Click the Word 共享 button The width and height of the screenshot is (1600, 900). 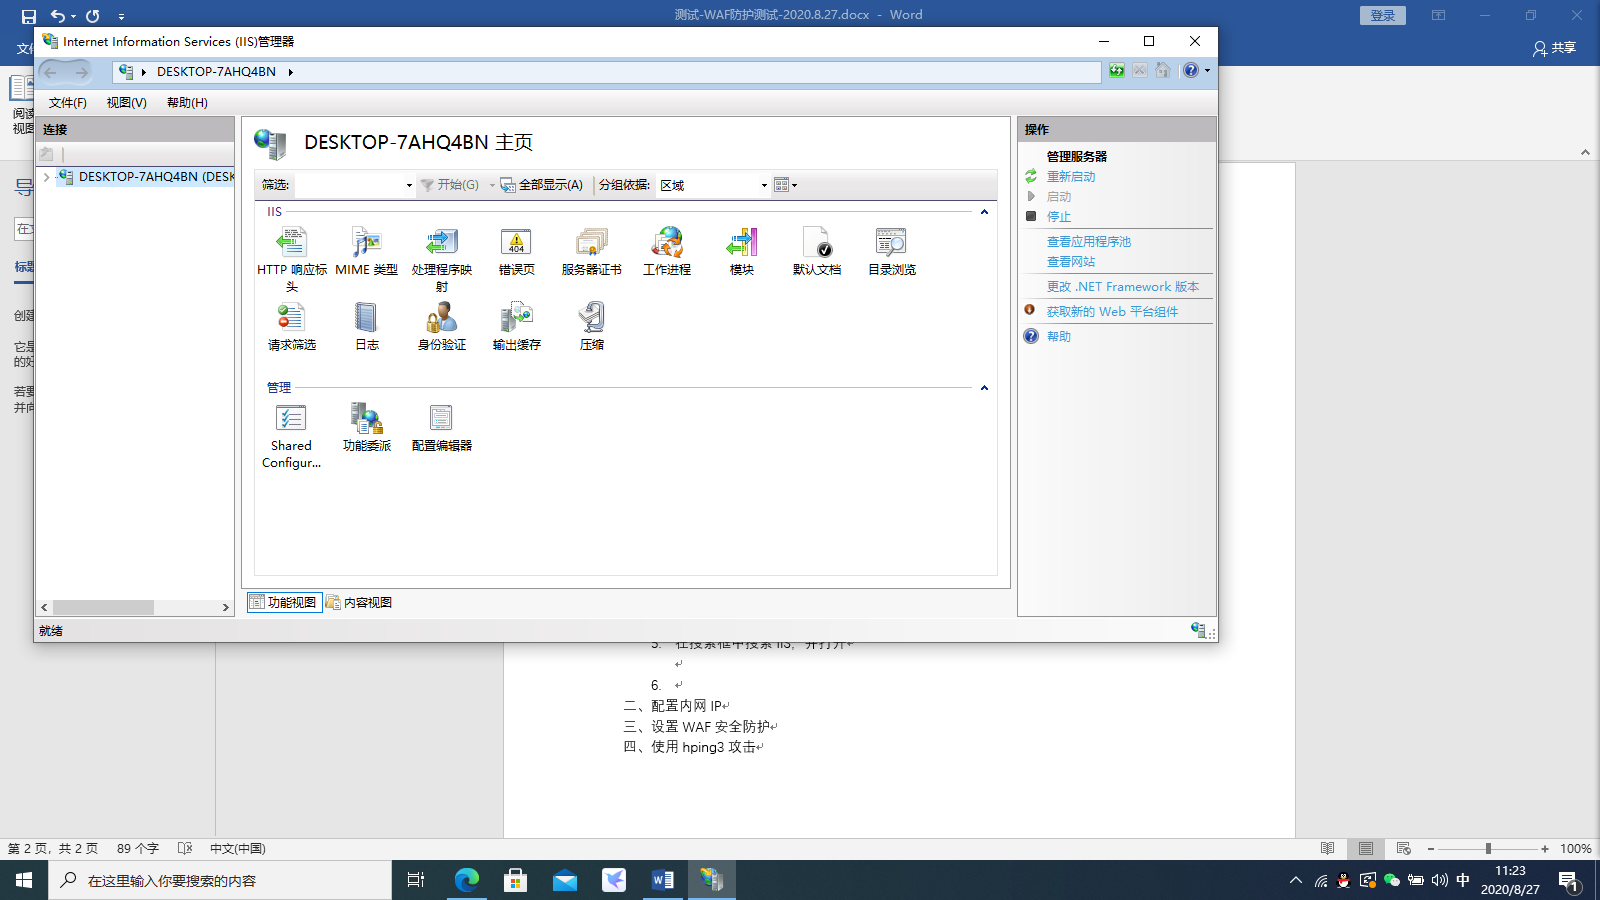(x=1555, y=48)
